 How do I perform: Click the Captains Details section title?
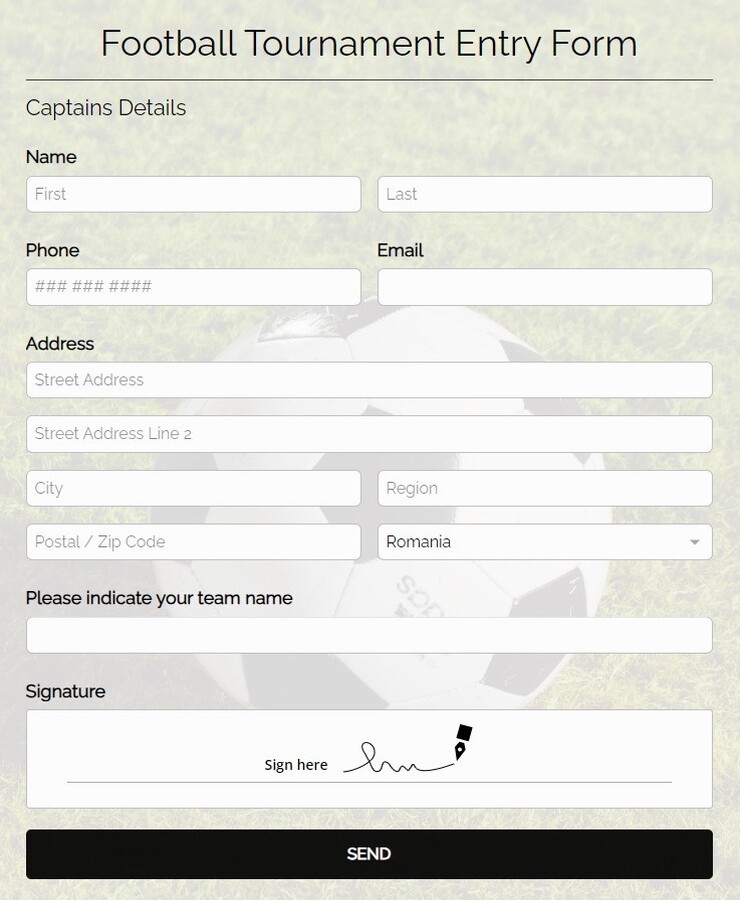tap(106, 108)
